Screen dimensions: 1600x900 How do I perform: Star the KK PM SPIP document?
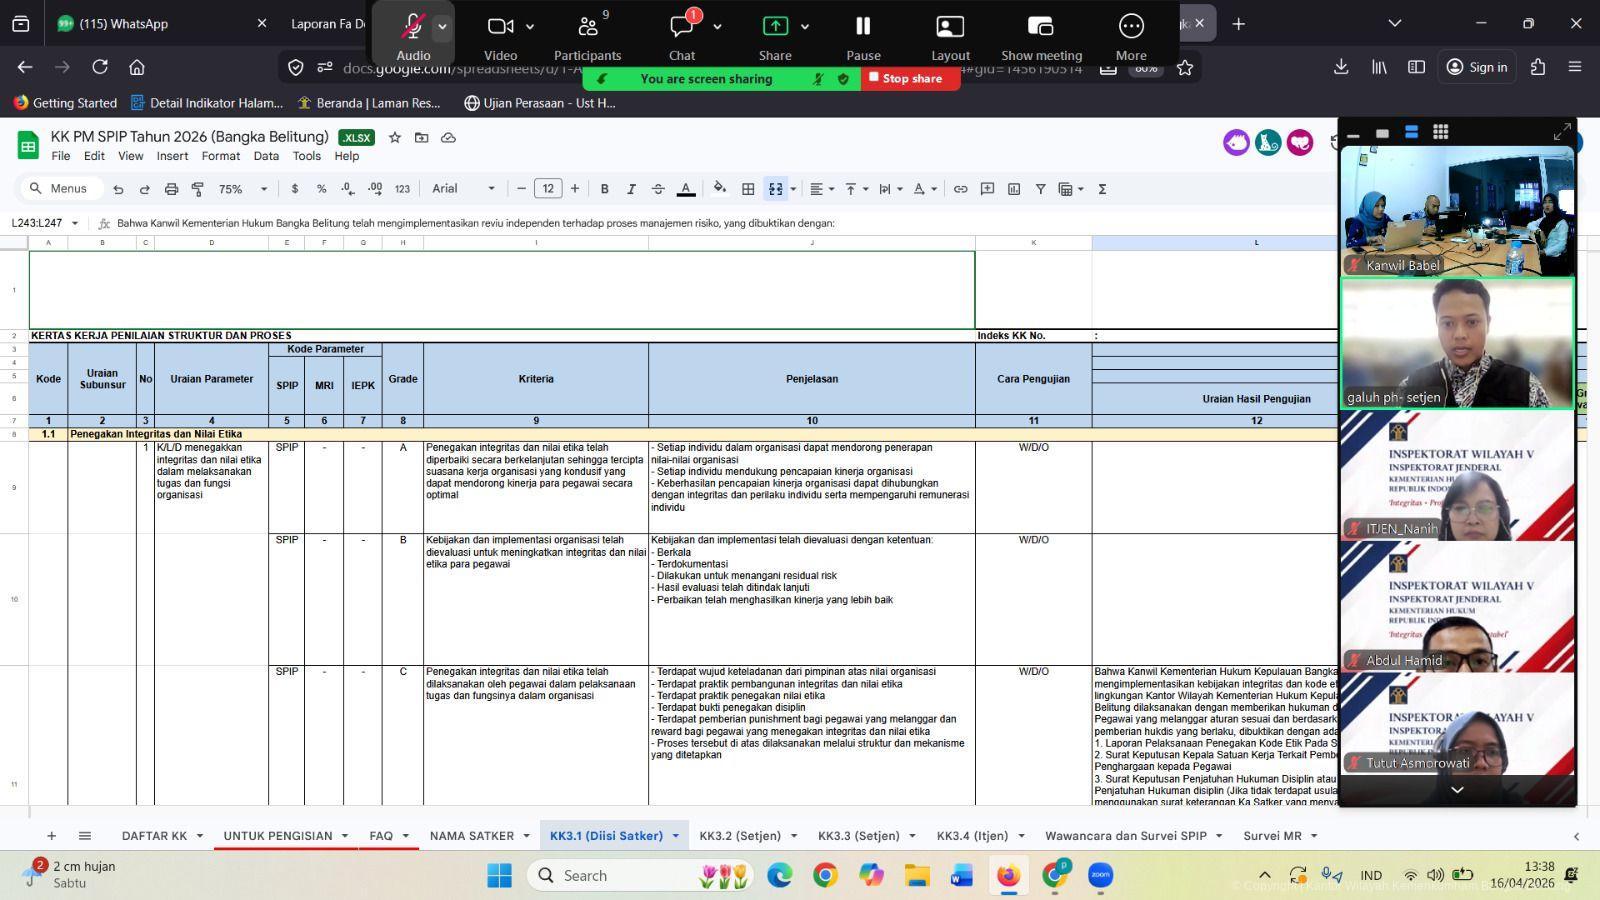tap(395, 137)
